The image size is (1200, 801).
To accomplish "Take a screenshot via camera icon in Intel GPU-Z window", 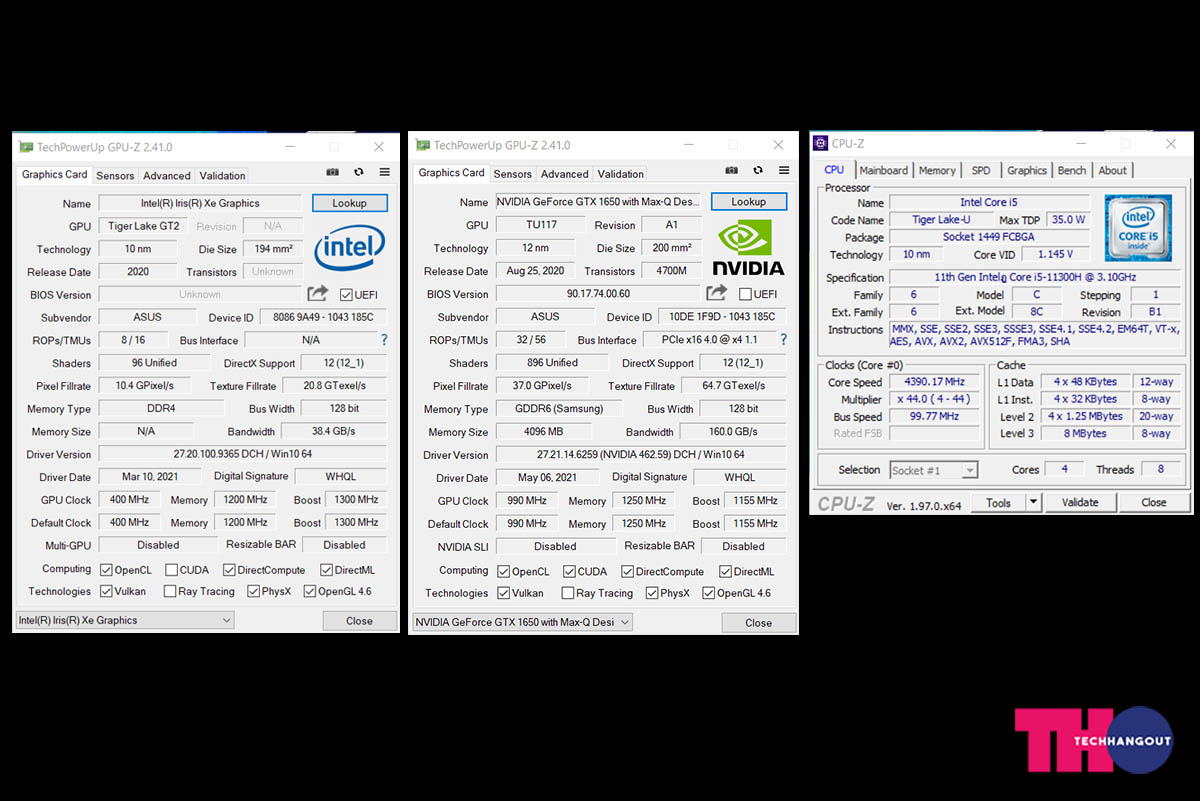I will (332, 173).
